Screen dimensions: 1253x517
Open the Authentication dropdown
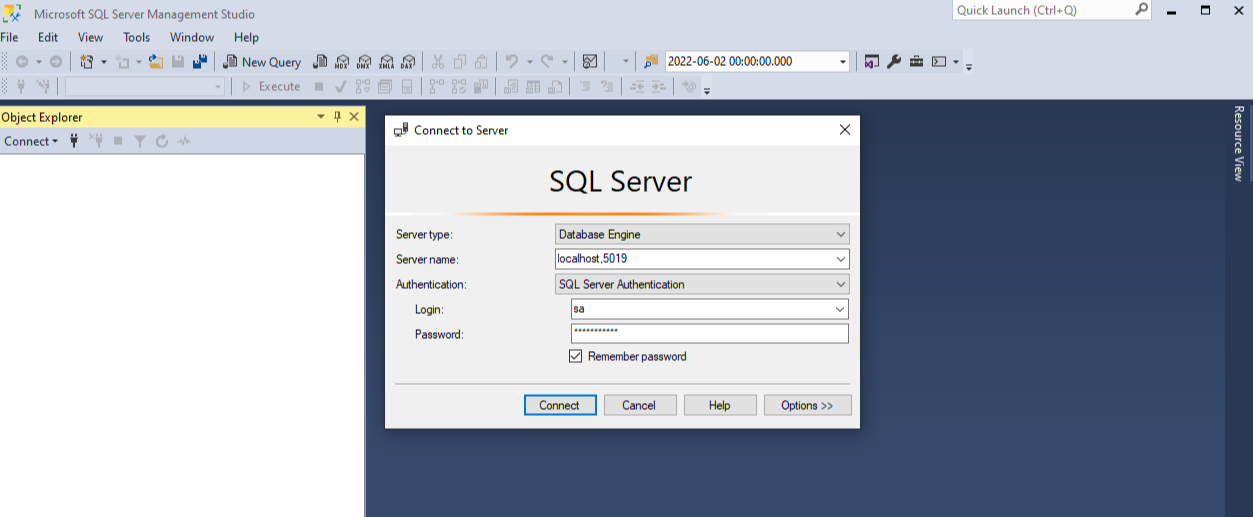pos(702,284)
